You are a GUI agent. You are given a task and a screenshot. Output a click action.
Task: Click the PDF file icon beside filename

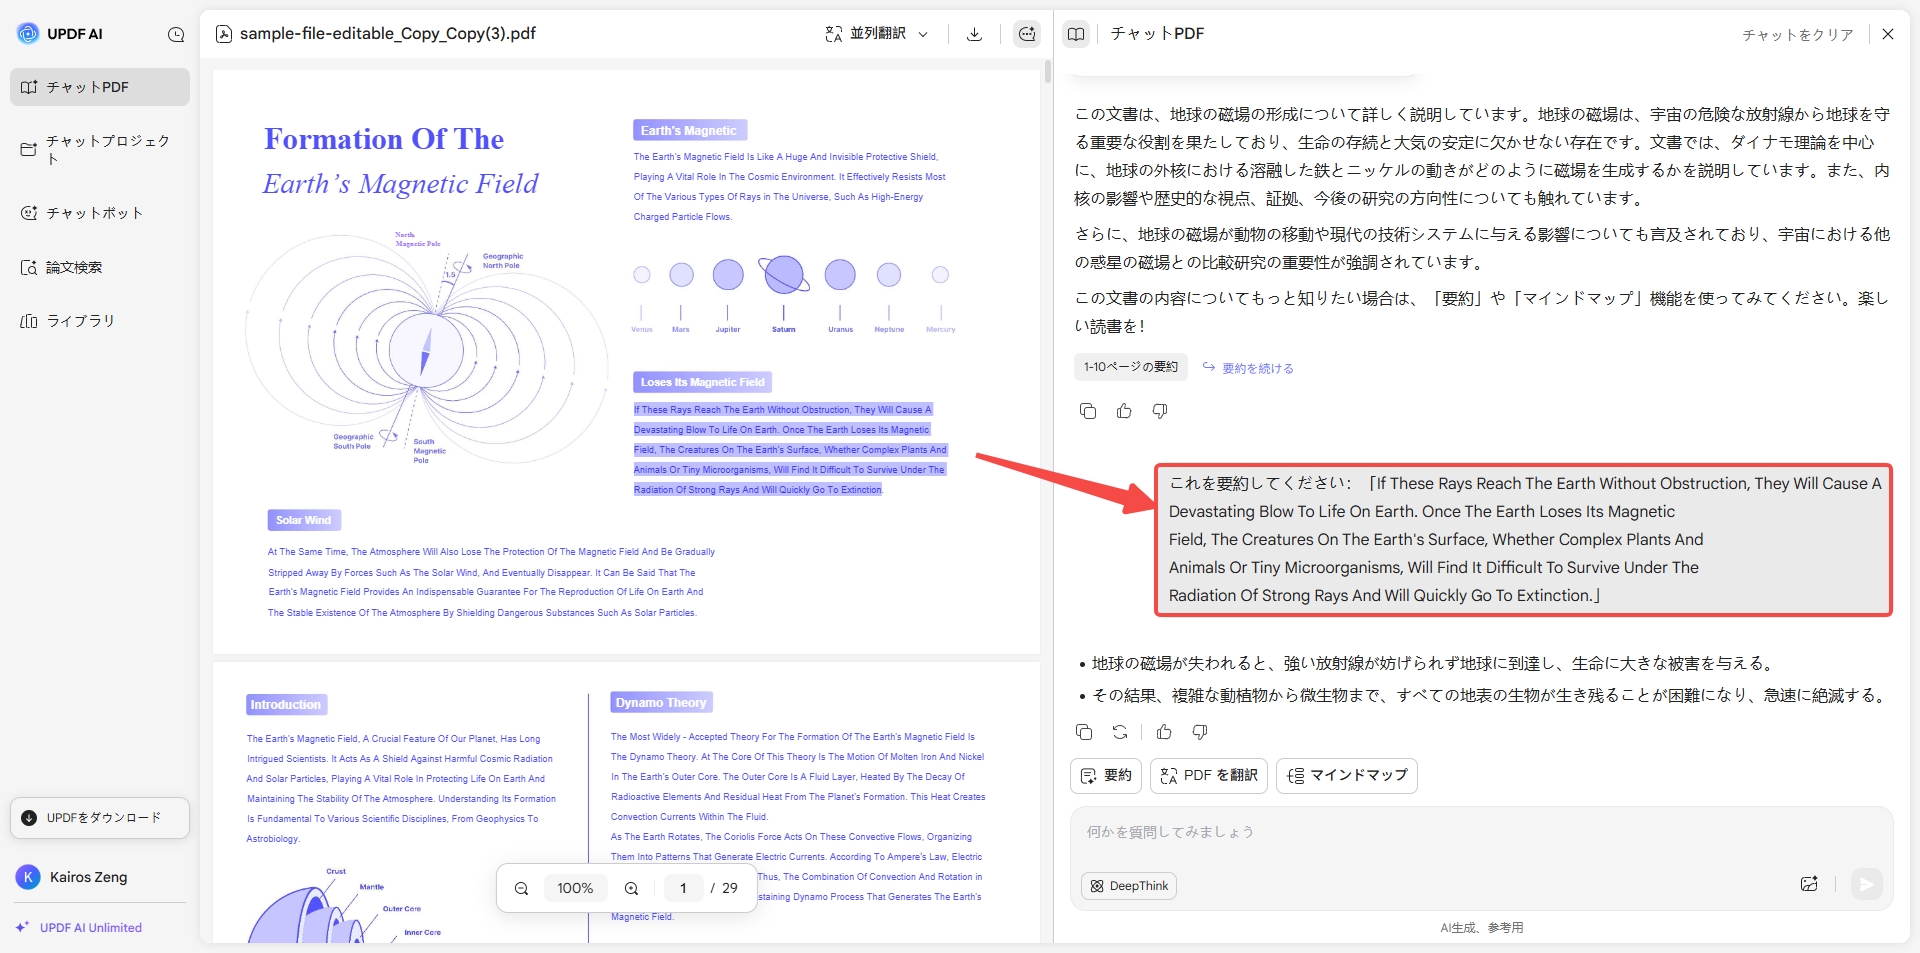[x=224, y=34]
